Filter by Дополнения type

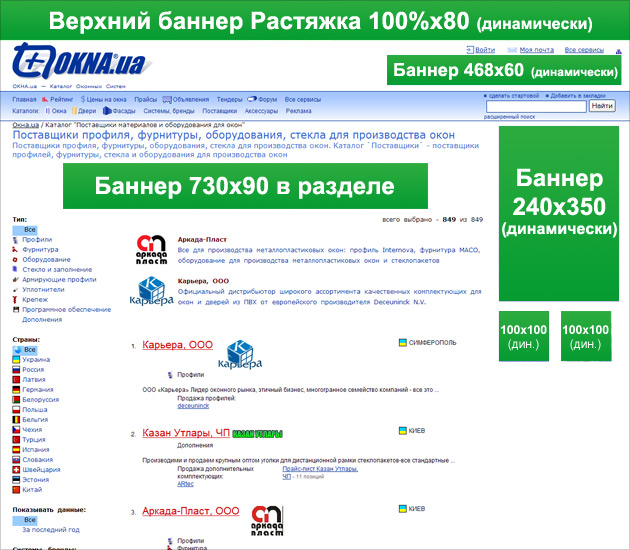[42, 320]
